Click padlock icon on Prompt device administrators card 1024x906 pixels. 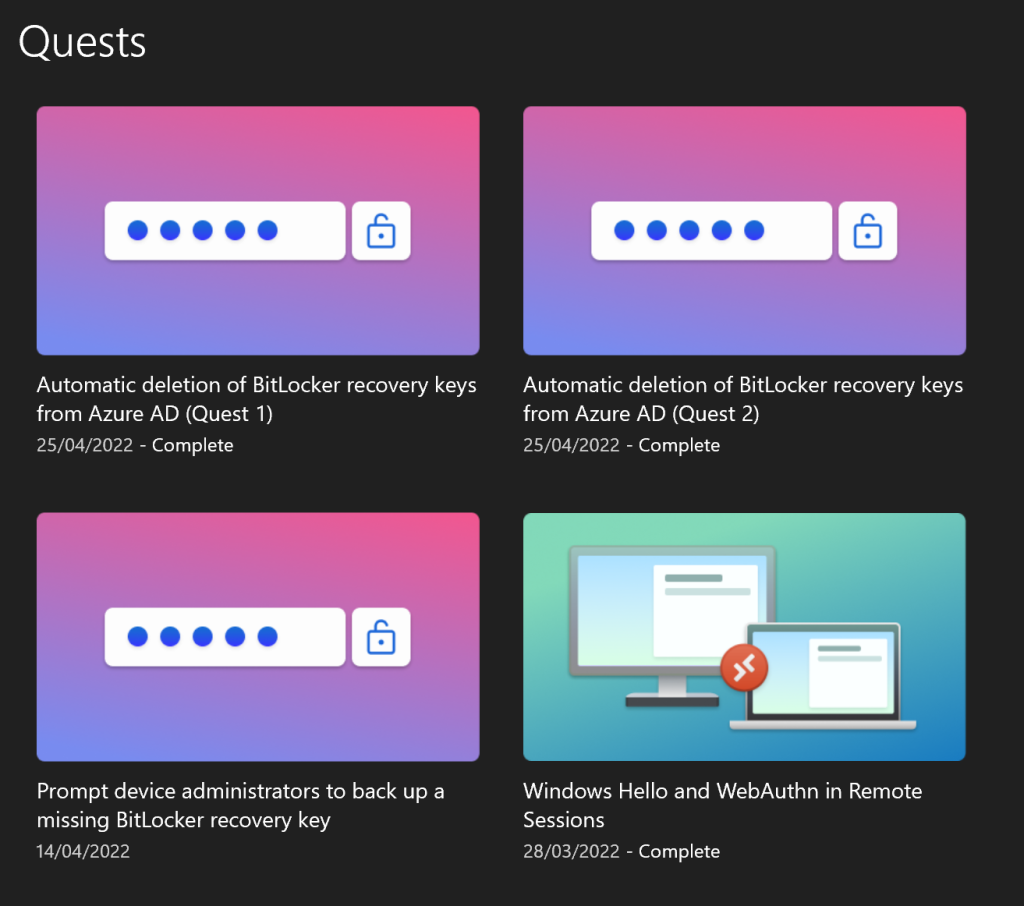pyautogui.click(x=381, y=637)
